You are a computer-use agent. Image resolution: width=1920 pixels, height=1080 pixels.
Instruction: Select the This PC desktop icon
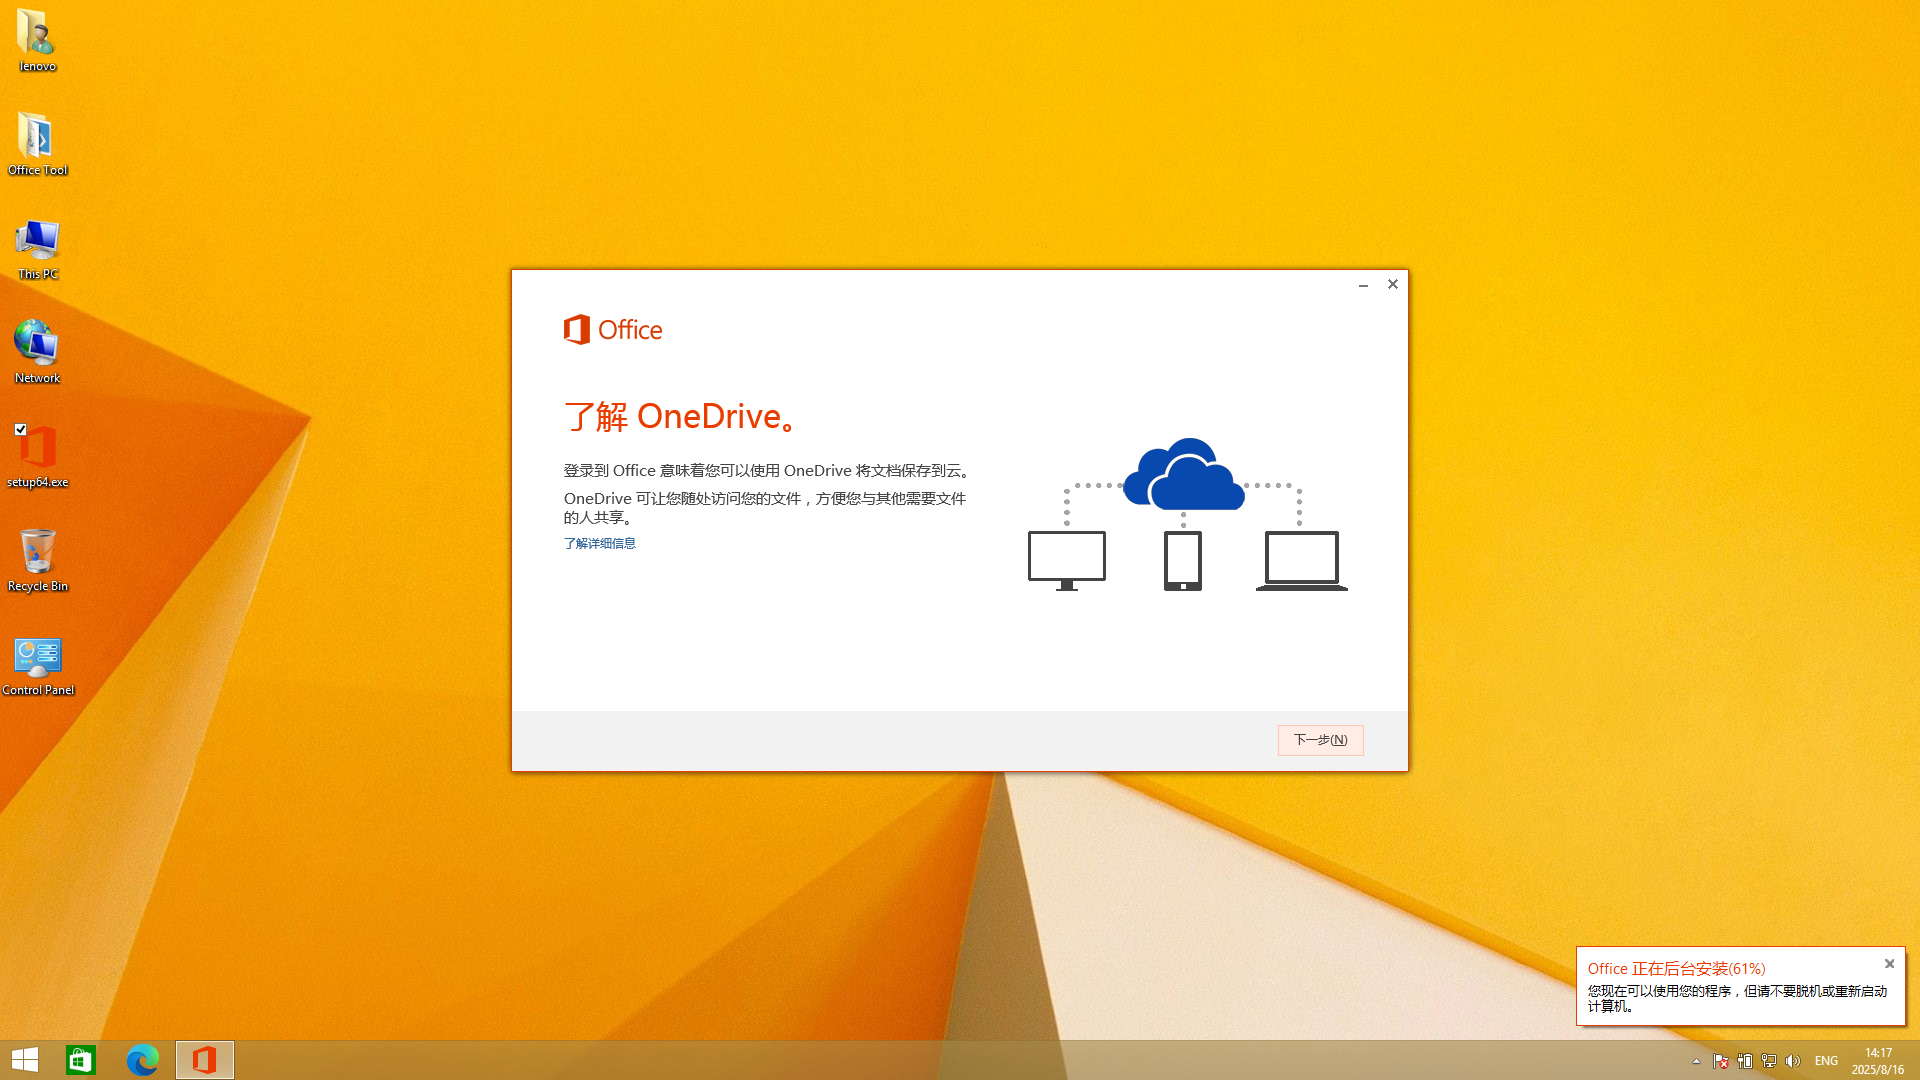click(x=37, y=241)
